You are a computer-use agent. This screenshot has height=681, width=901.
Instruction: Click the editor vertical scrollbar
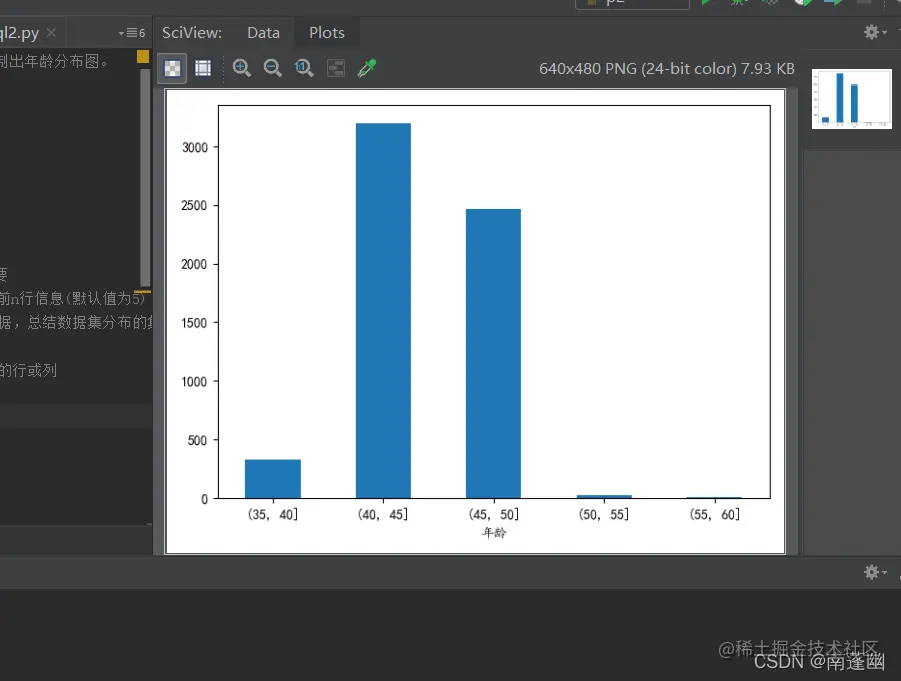(145, 177)
